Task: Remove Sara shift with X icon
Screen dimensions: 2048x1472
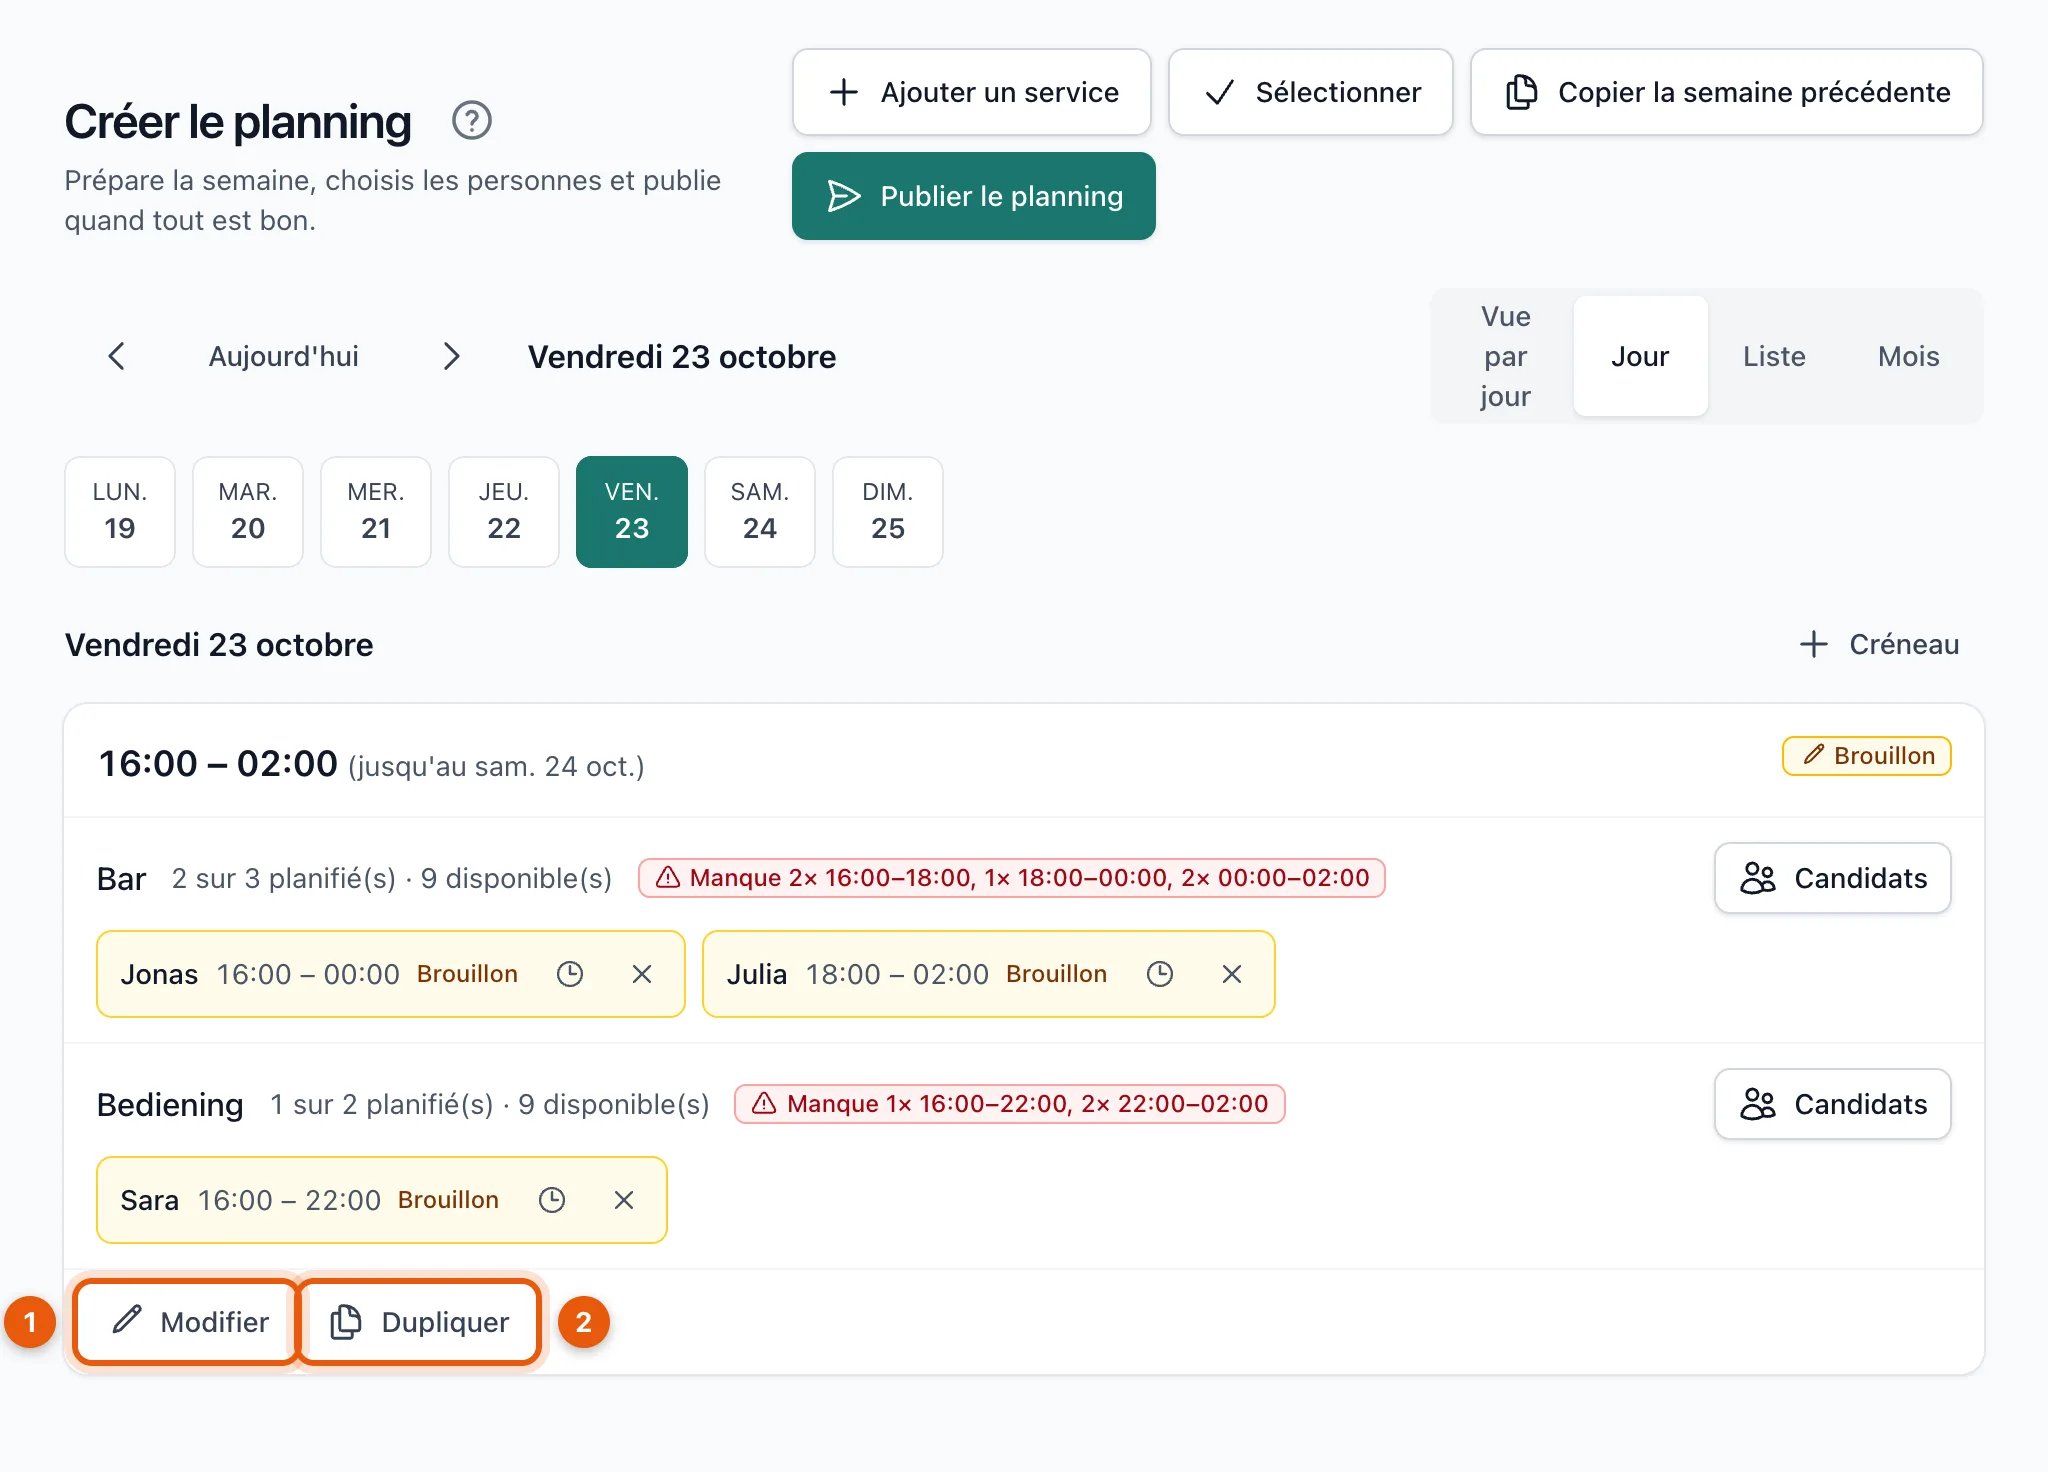Action: pos(624,1200)
